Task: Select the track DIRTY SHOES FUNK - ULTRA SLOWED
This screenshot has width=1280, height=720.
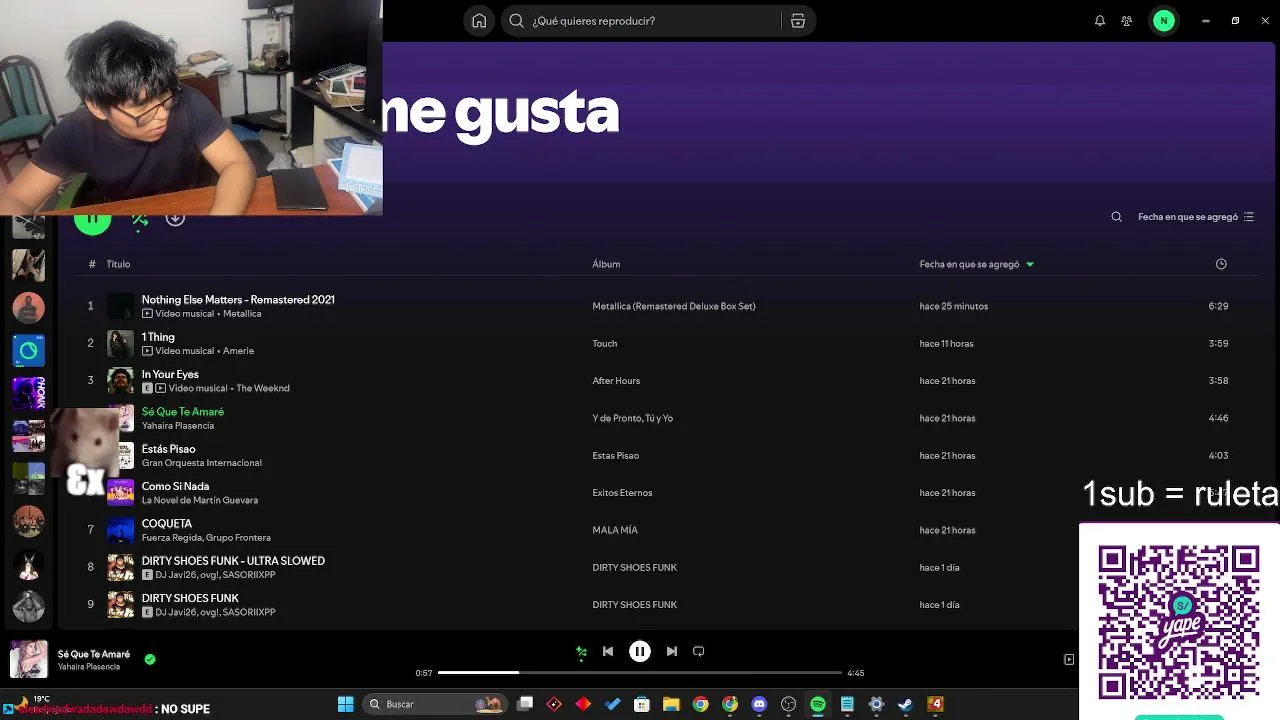Action: [x=233, y=561]
